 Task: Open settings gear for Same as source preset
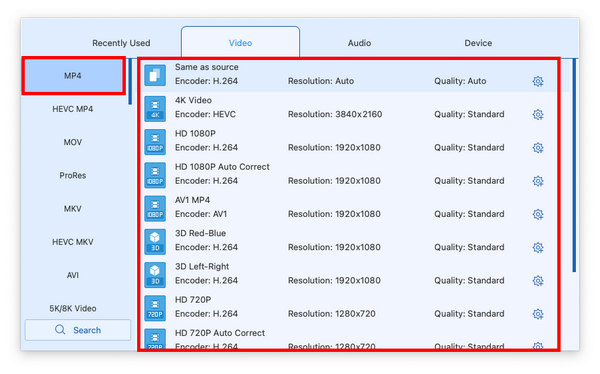538,81
